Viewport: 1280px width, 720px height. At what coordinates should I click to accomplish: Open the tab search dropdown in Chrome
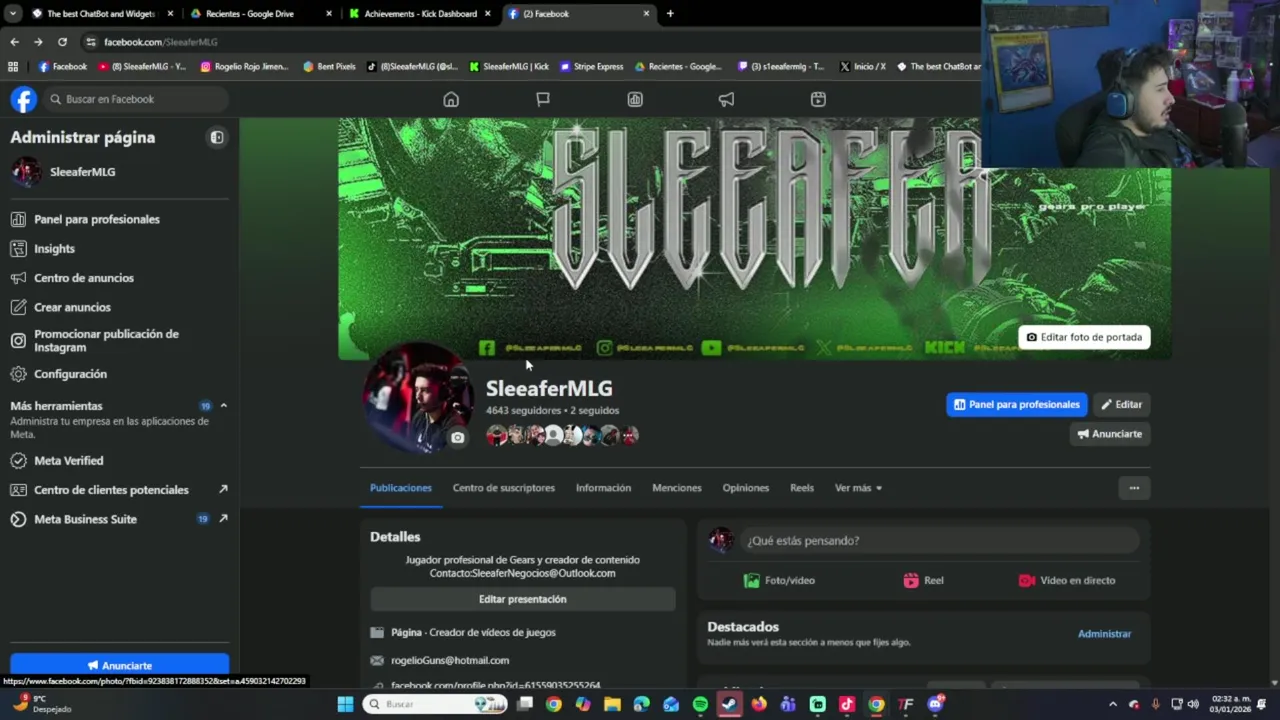(14, 14)
